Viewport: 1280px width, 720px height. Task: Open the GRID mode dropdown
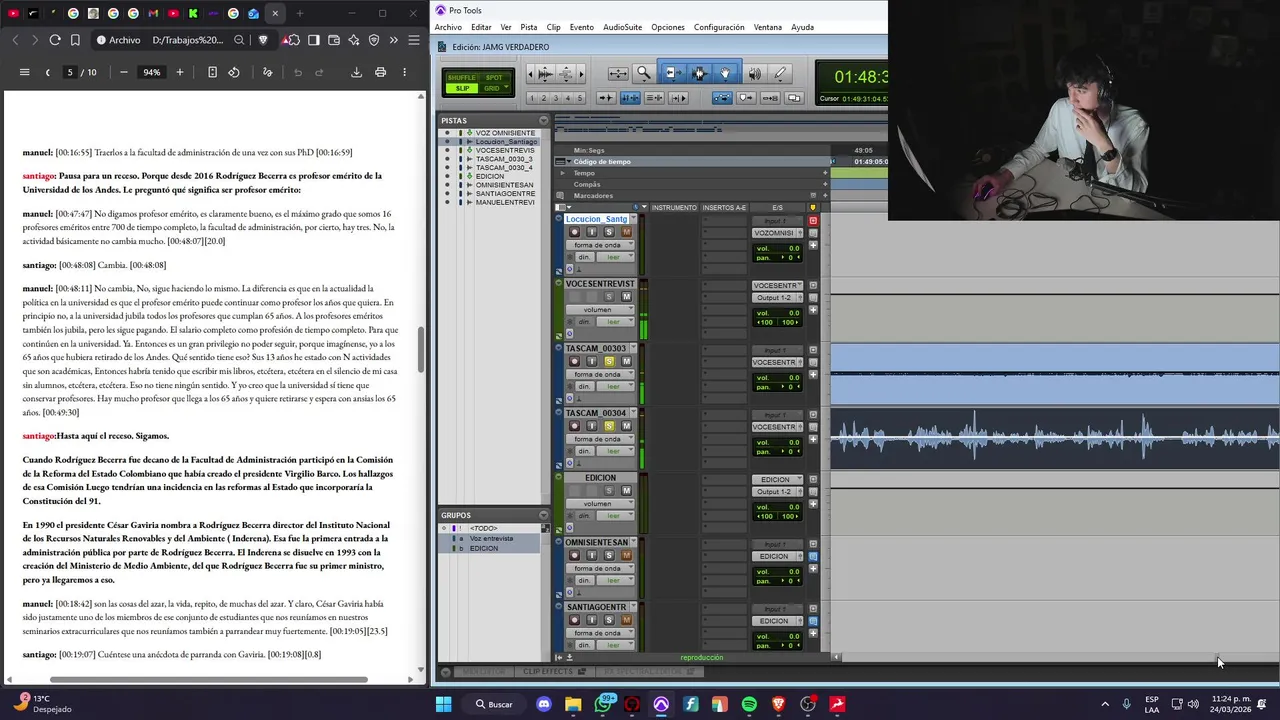pos(494,88)
